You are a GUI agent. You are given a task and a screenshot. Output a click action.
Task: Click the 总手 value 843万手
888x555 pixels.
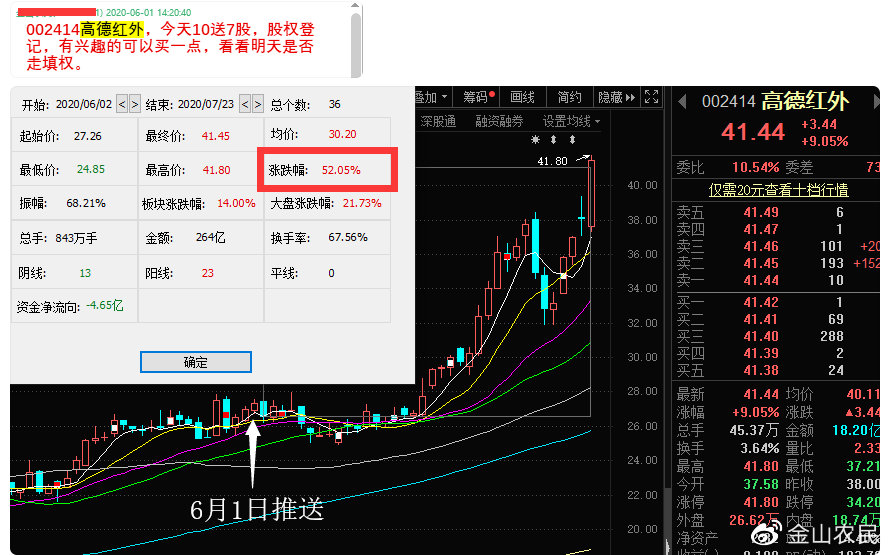(76, 238)
